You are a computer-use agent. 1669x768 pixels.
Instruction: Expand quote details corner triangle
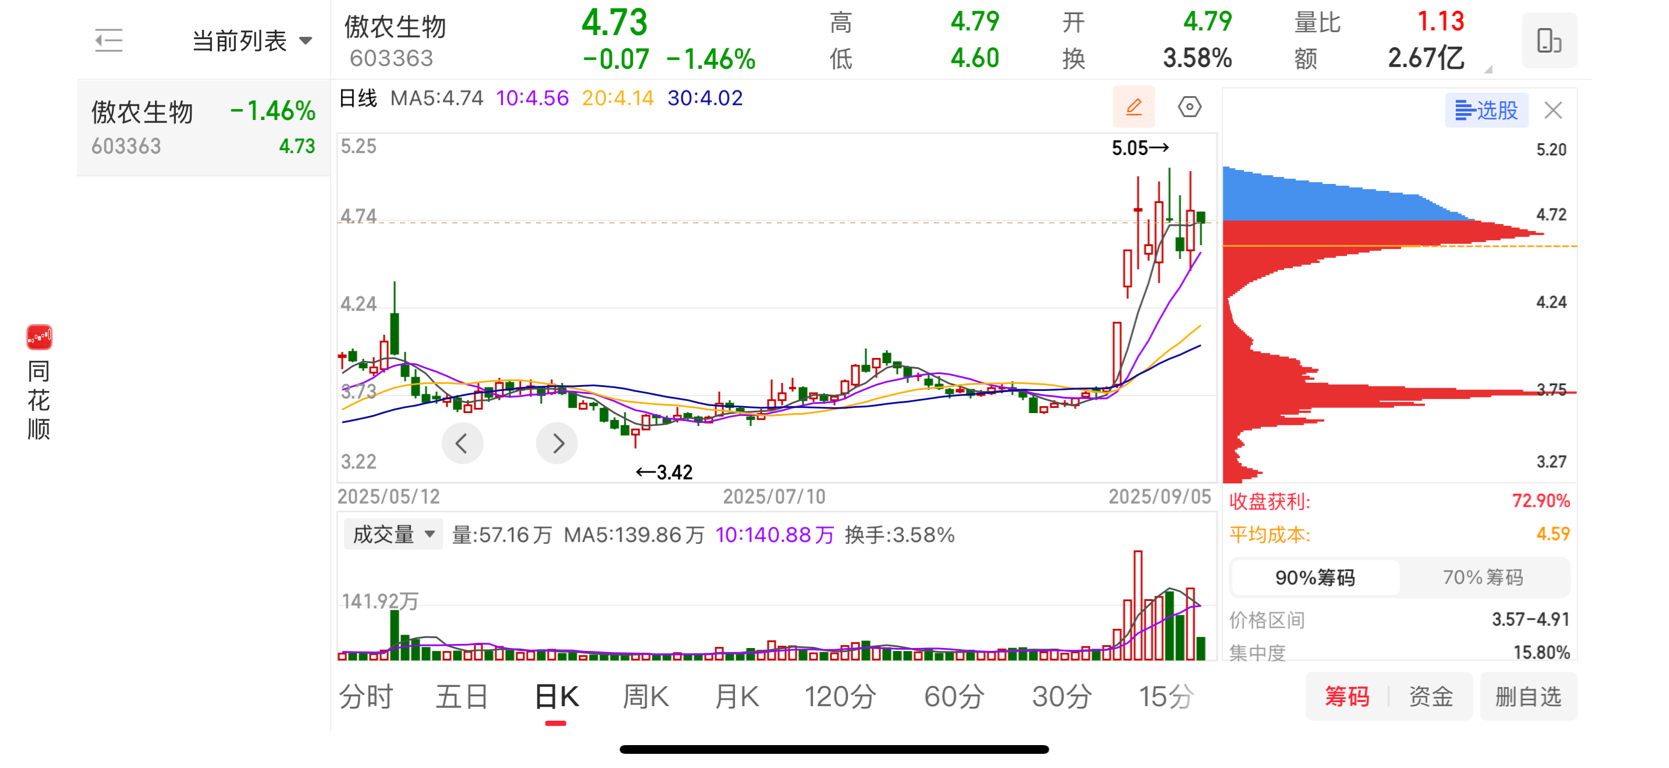tap(1488, 69)
